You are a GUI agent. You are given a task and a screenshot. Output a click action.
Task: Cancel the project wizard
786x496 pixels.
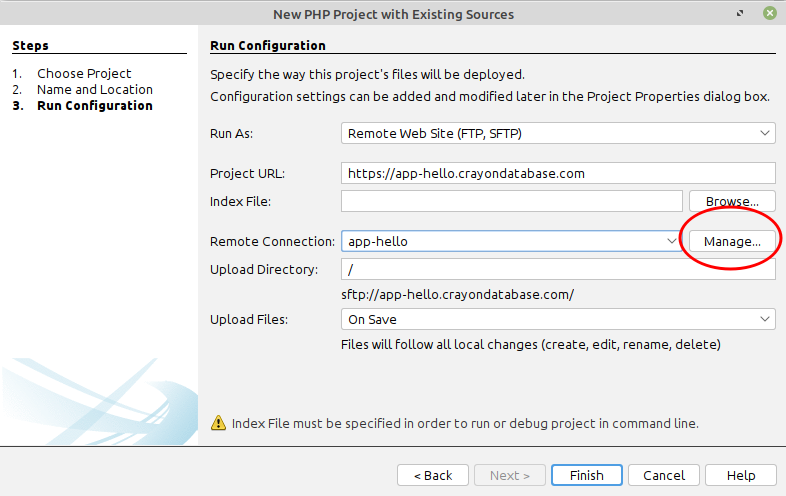coord(664,475)
